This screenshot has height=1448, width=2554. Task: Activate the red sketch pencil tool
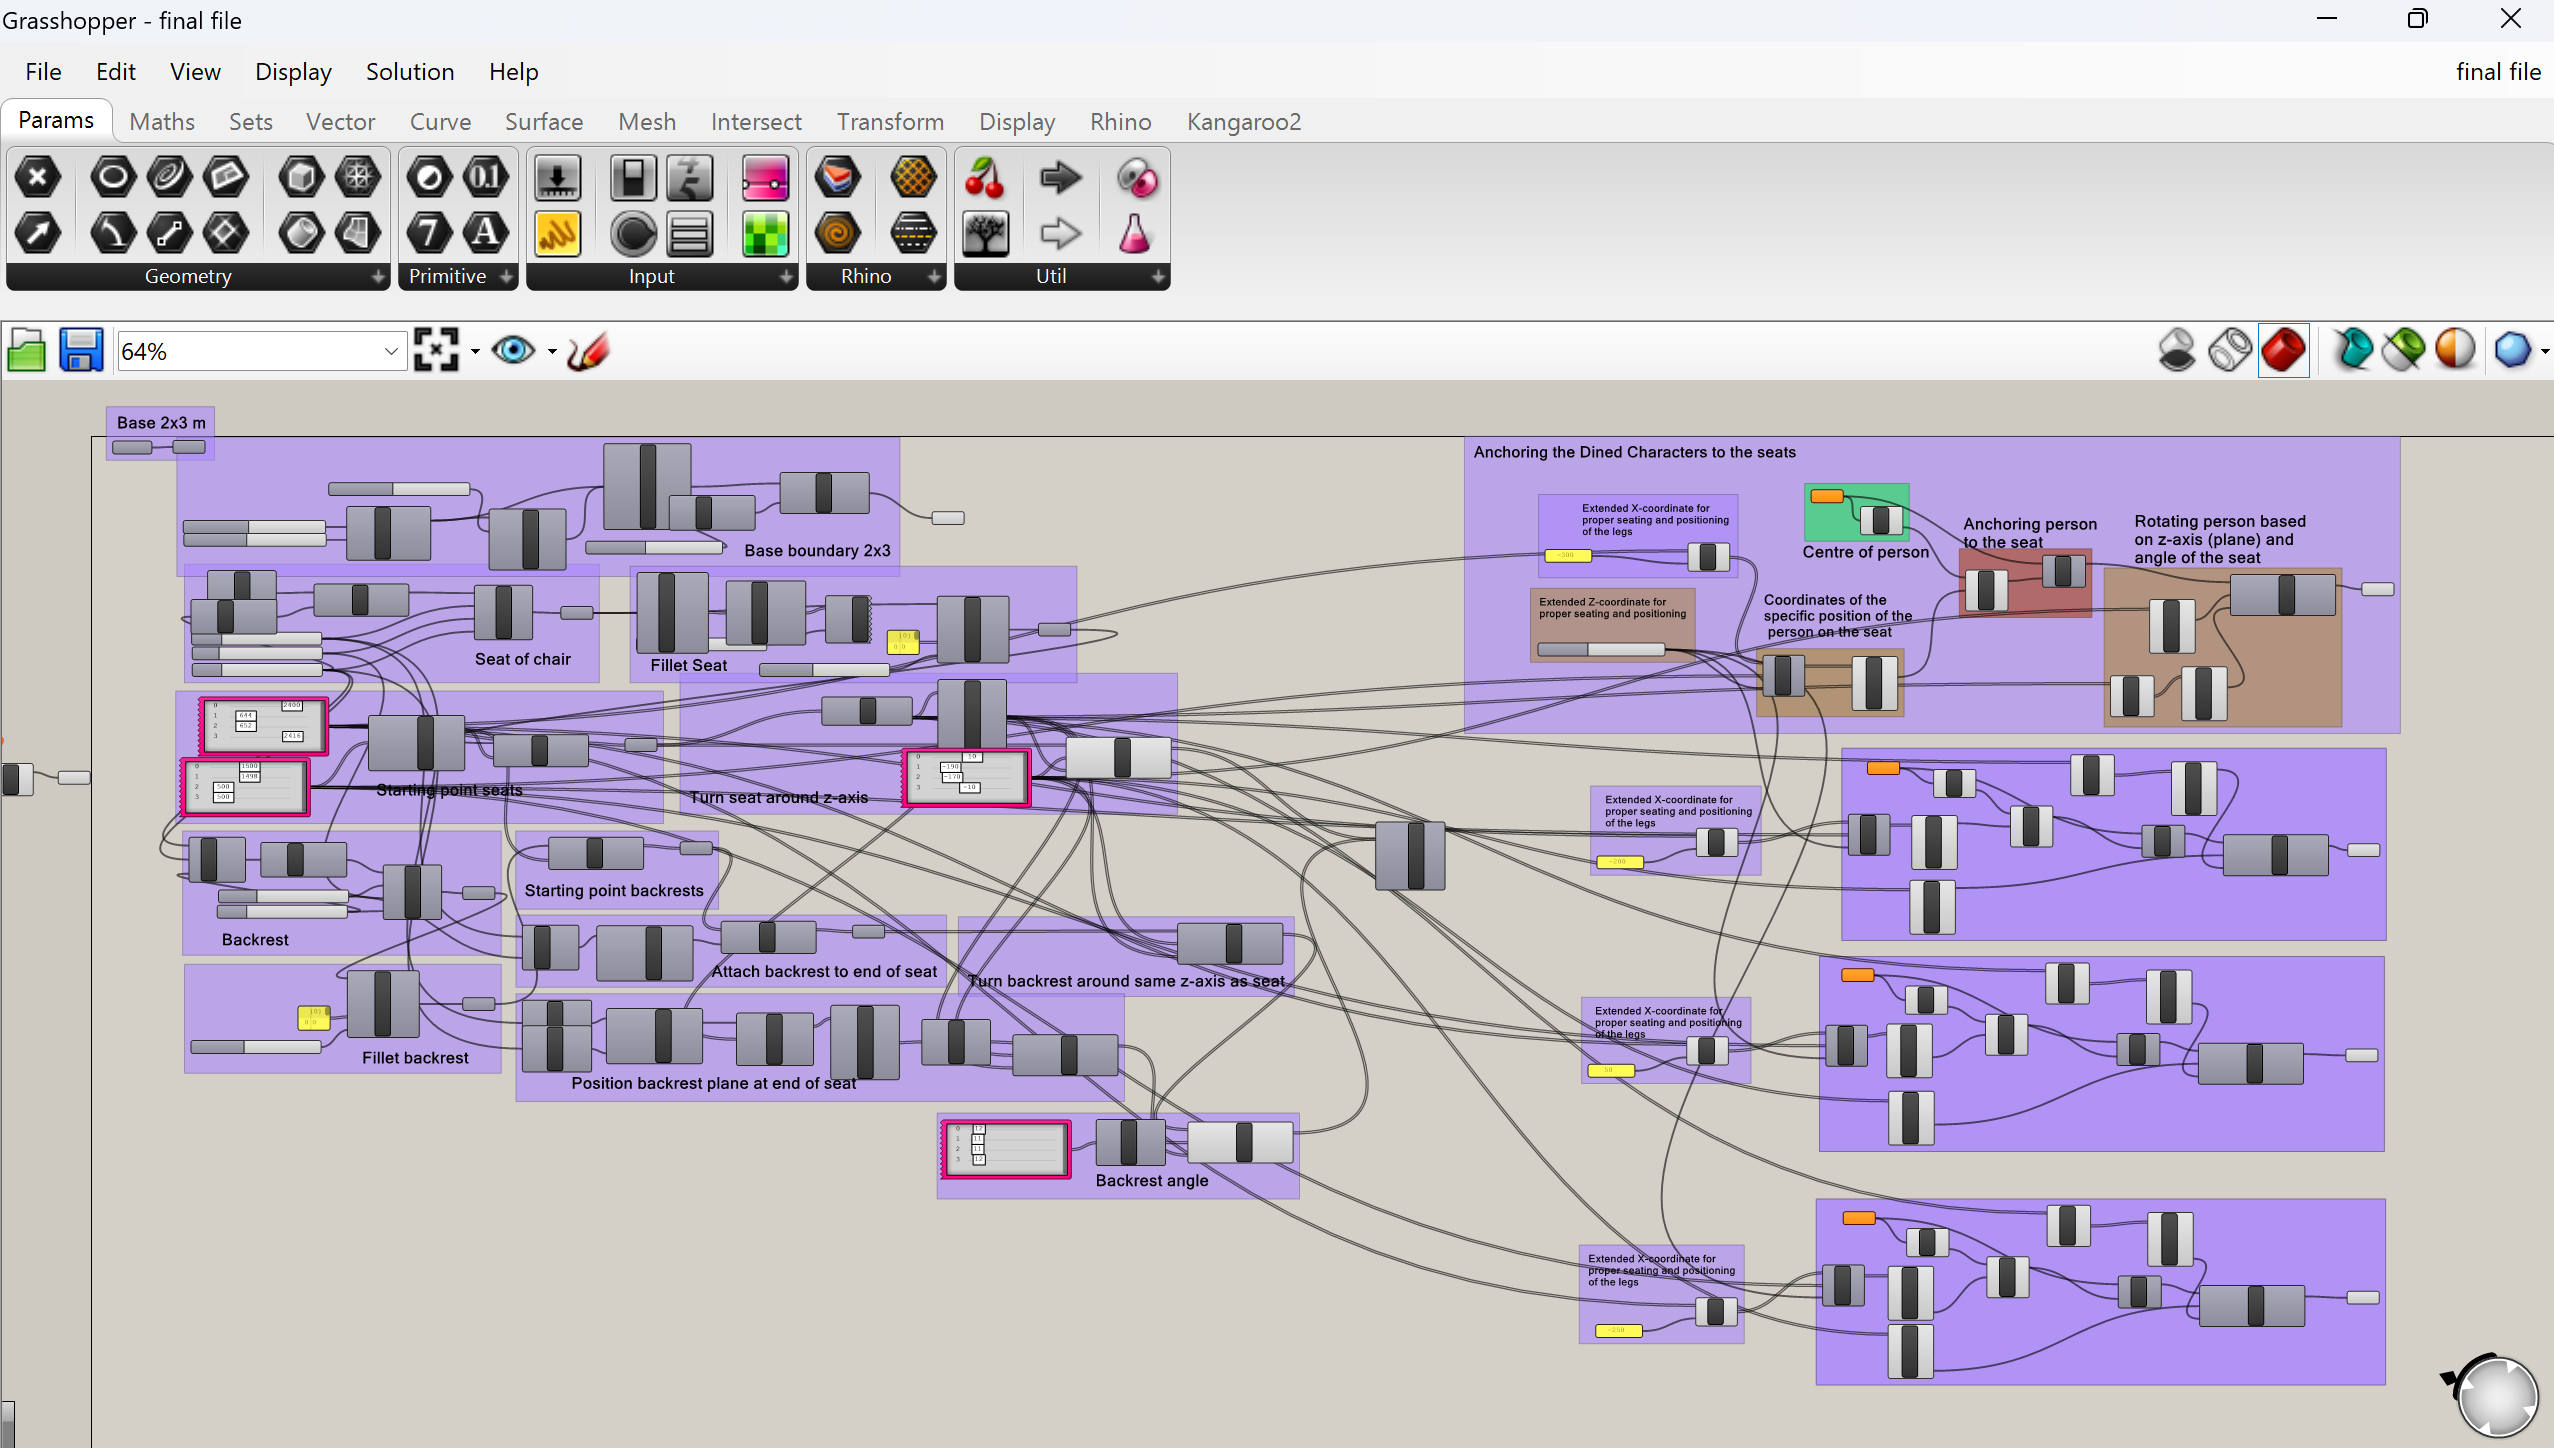[588, 351]
